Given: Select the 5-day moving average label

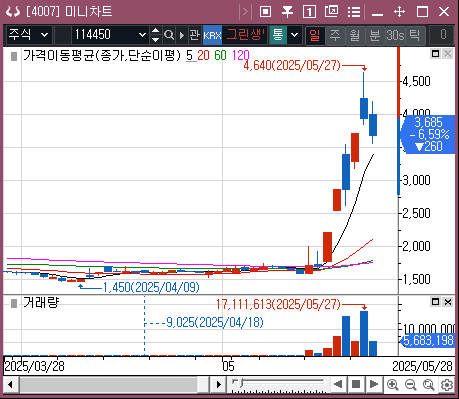Looking at the screenshot, I should coord(189,55).
